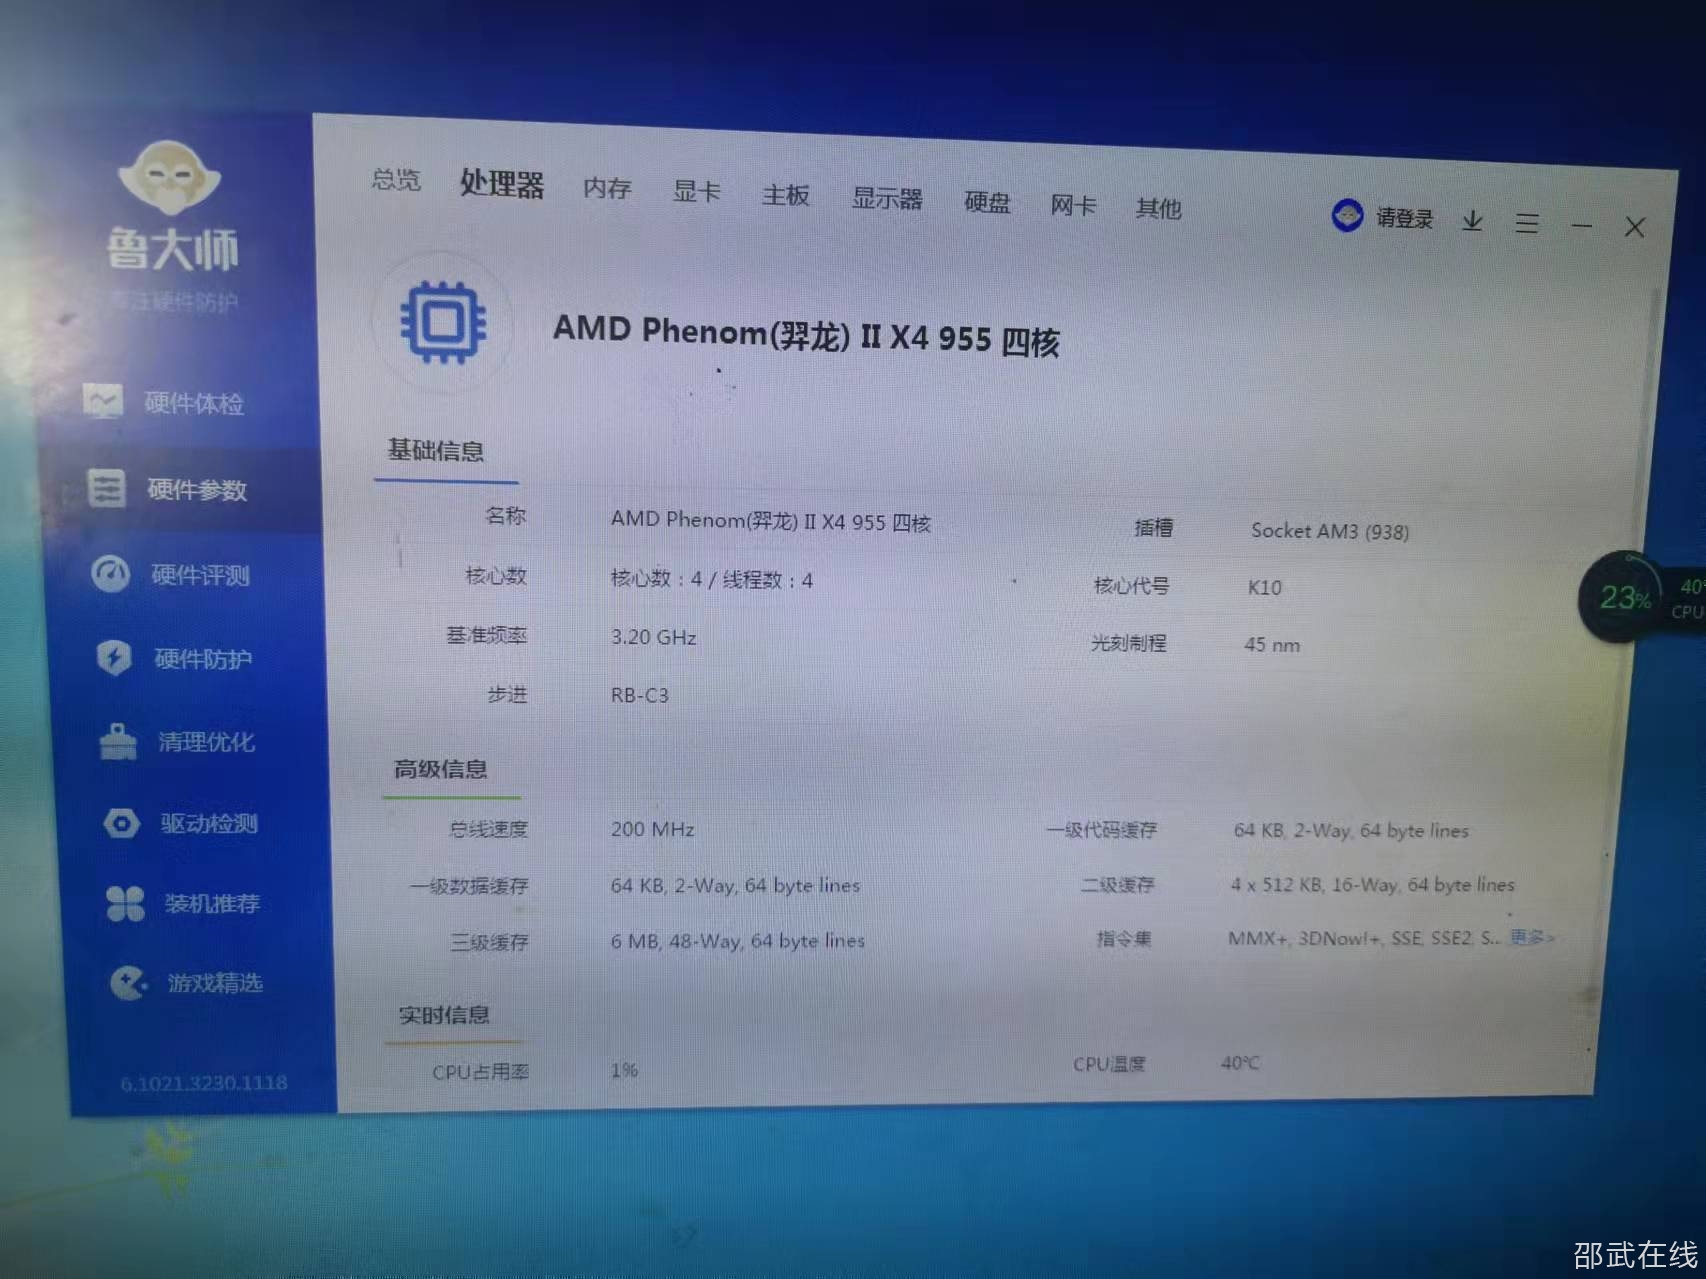Expand instruction set via 更多 link
Viewport: 1706px width, 1279px height.
1531,937
